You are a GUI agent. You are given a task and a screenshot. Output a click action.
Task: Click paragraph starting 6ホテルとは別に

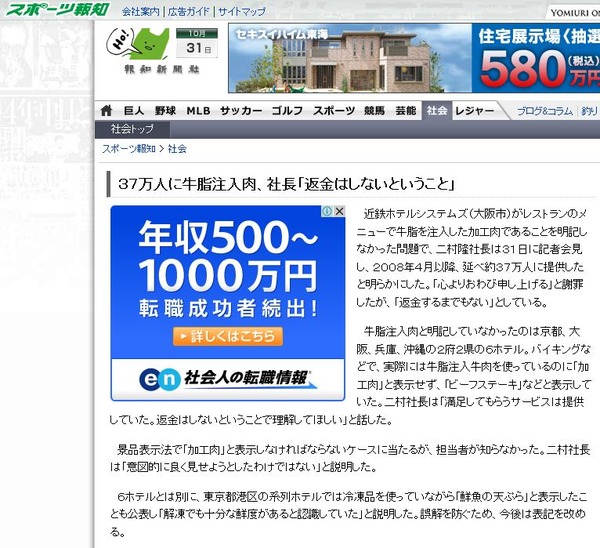(348, 514)
